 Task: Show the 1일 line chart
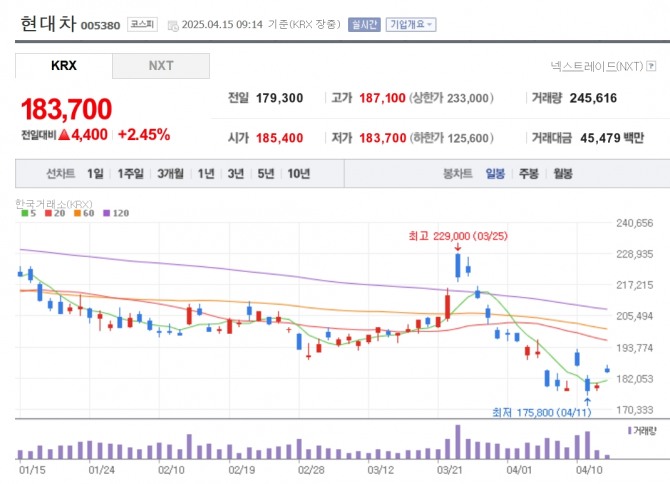95,173
